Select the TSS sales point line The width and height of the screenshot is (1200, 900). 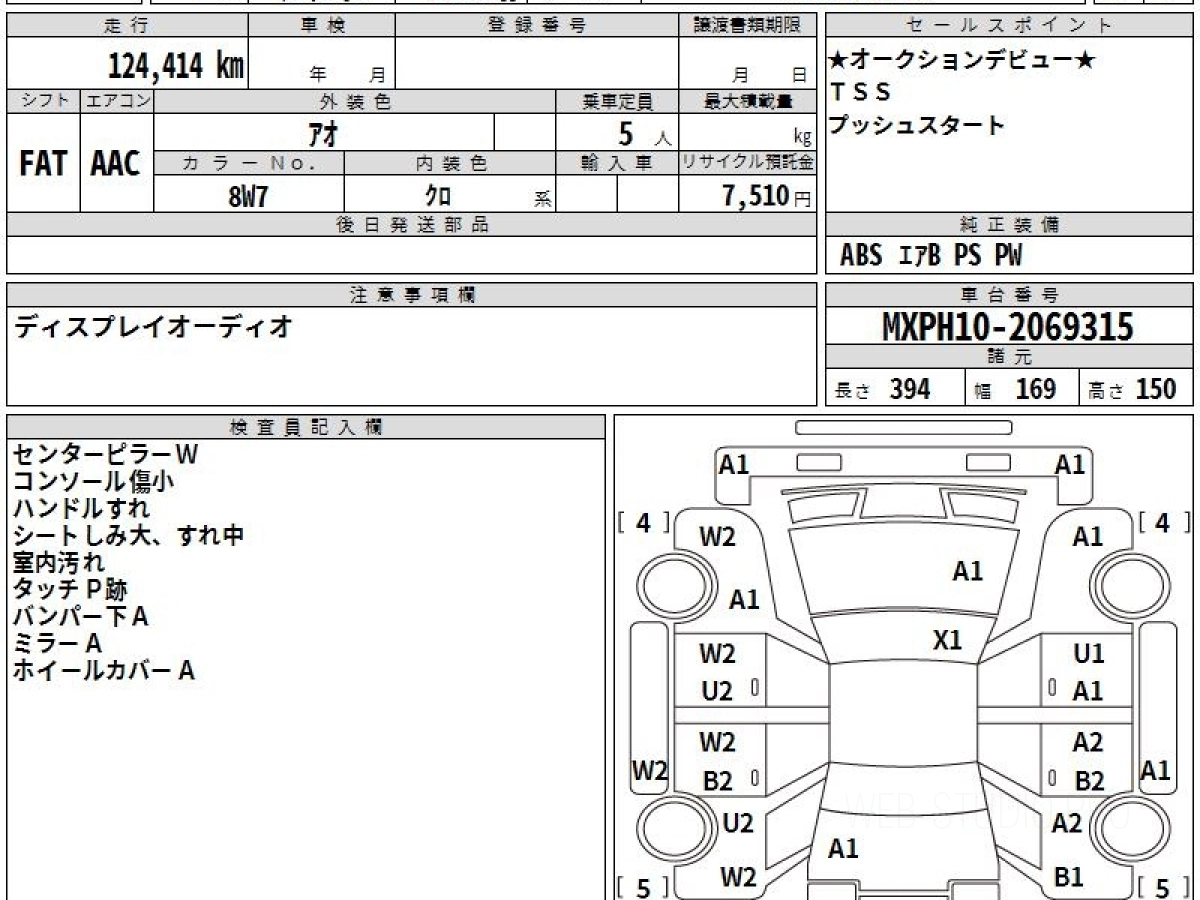860,92
